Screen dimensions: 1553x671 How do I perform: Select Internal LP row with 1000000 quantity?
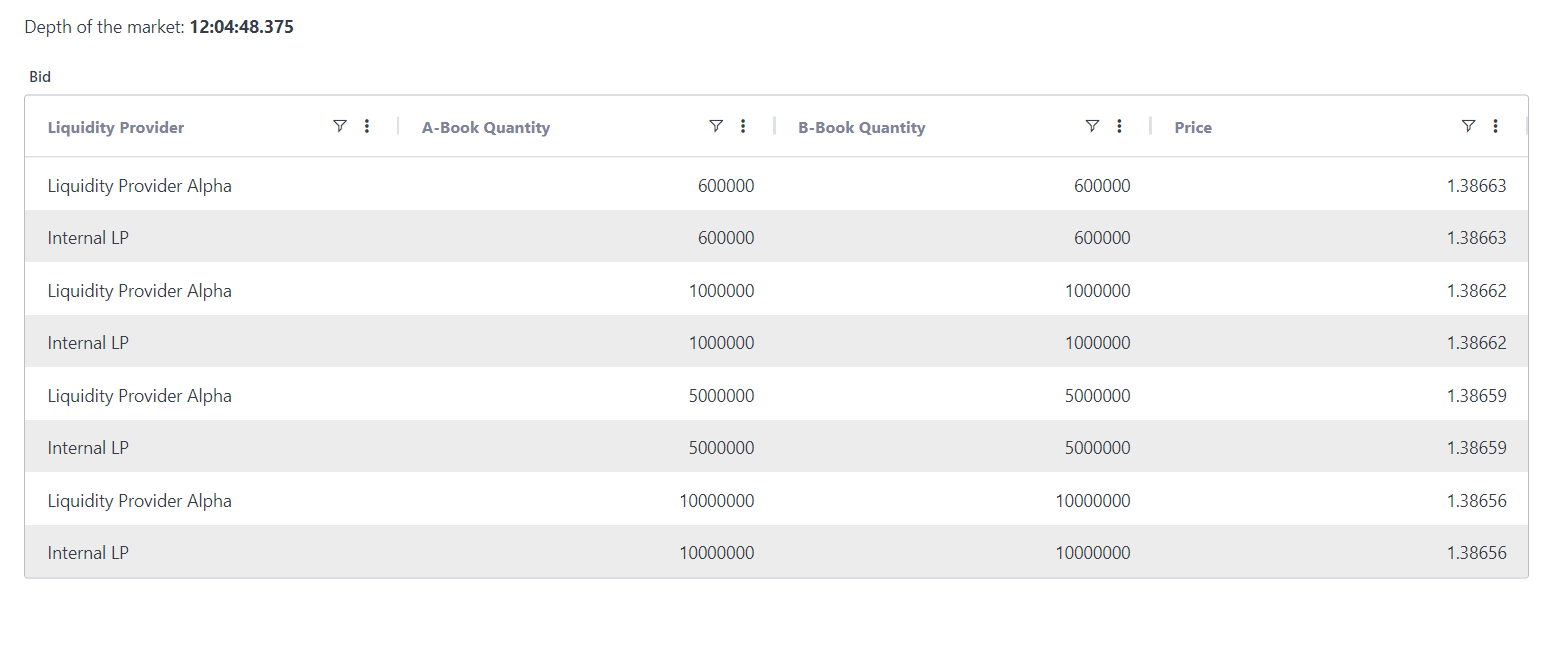88,343
